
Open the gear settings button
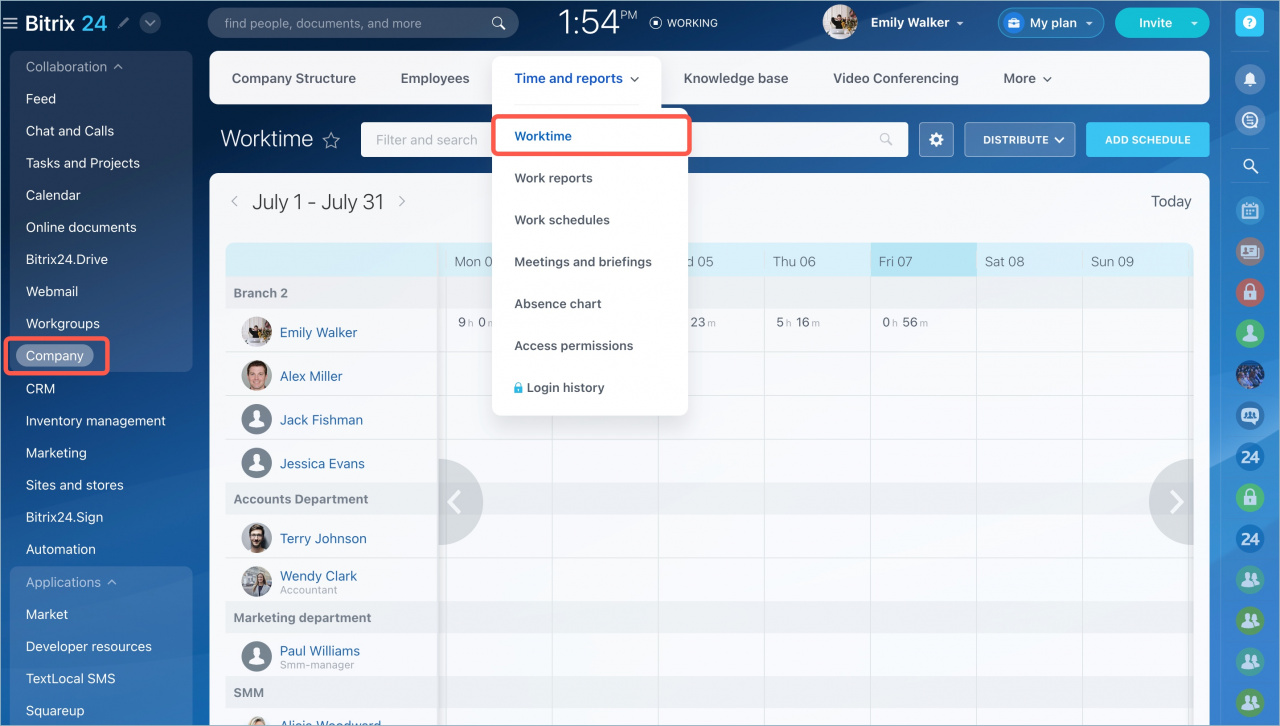(x=936, y=140)
